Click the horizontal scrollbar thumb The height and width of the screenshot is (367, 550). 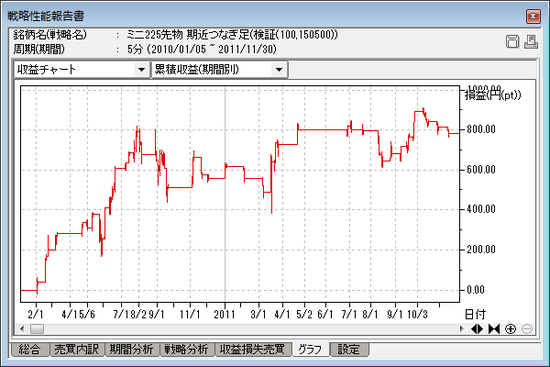pyautogui.click(x=37, y=329)
